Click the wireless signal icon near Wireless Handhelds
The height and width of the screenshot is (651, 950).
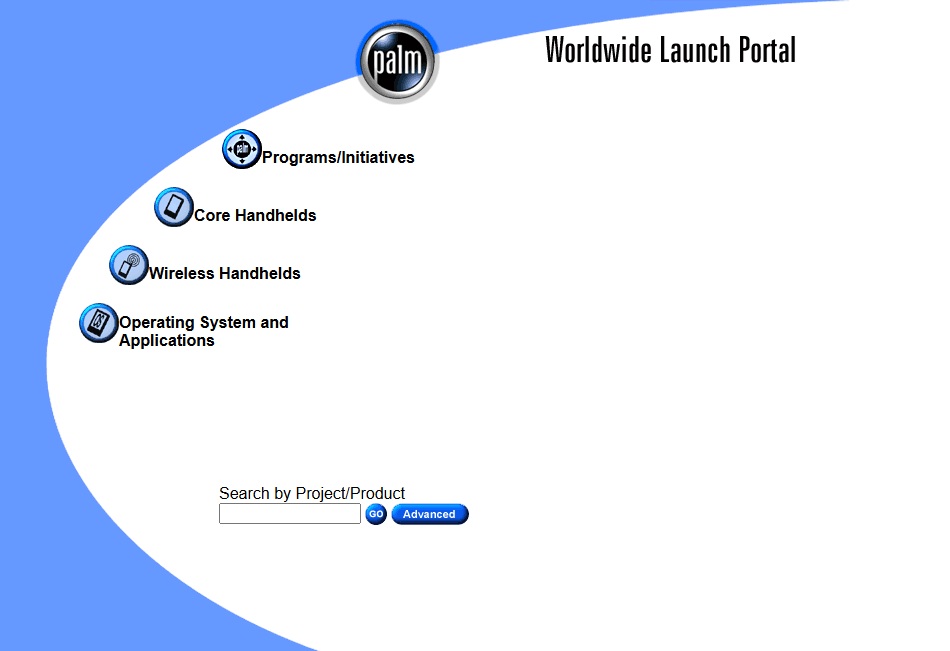click(129, 265)
